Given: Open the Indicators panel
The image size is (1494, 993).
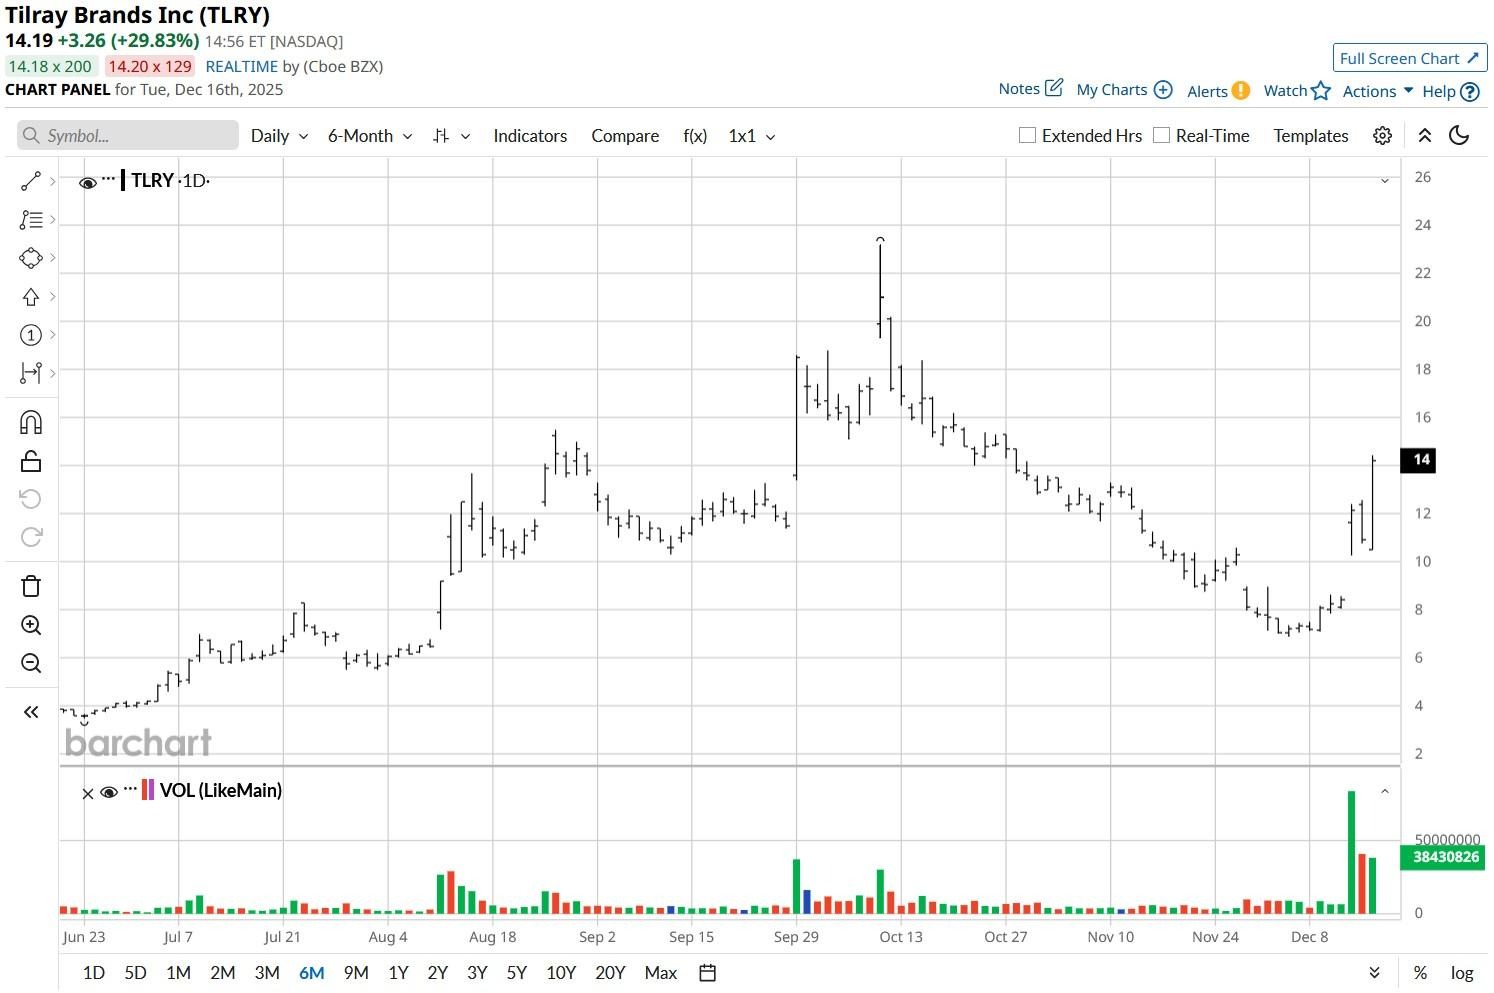Looking at the screenshot, I should pyautogui.click(x=530, y=136).
